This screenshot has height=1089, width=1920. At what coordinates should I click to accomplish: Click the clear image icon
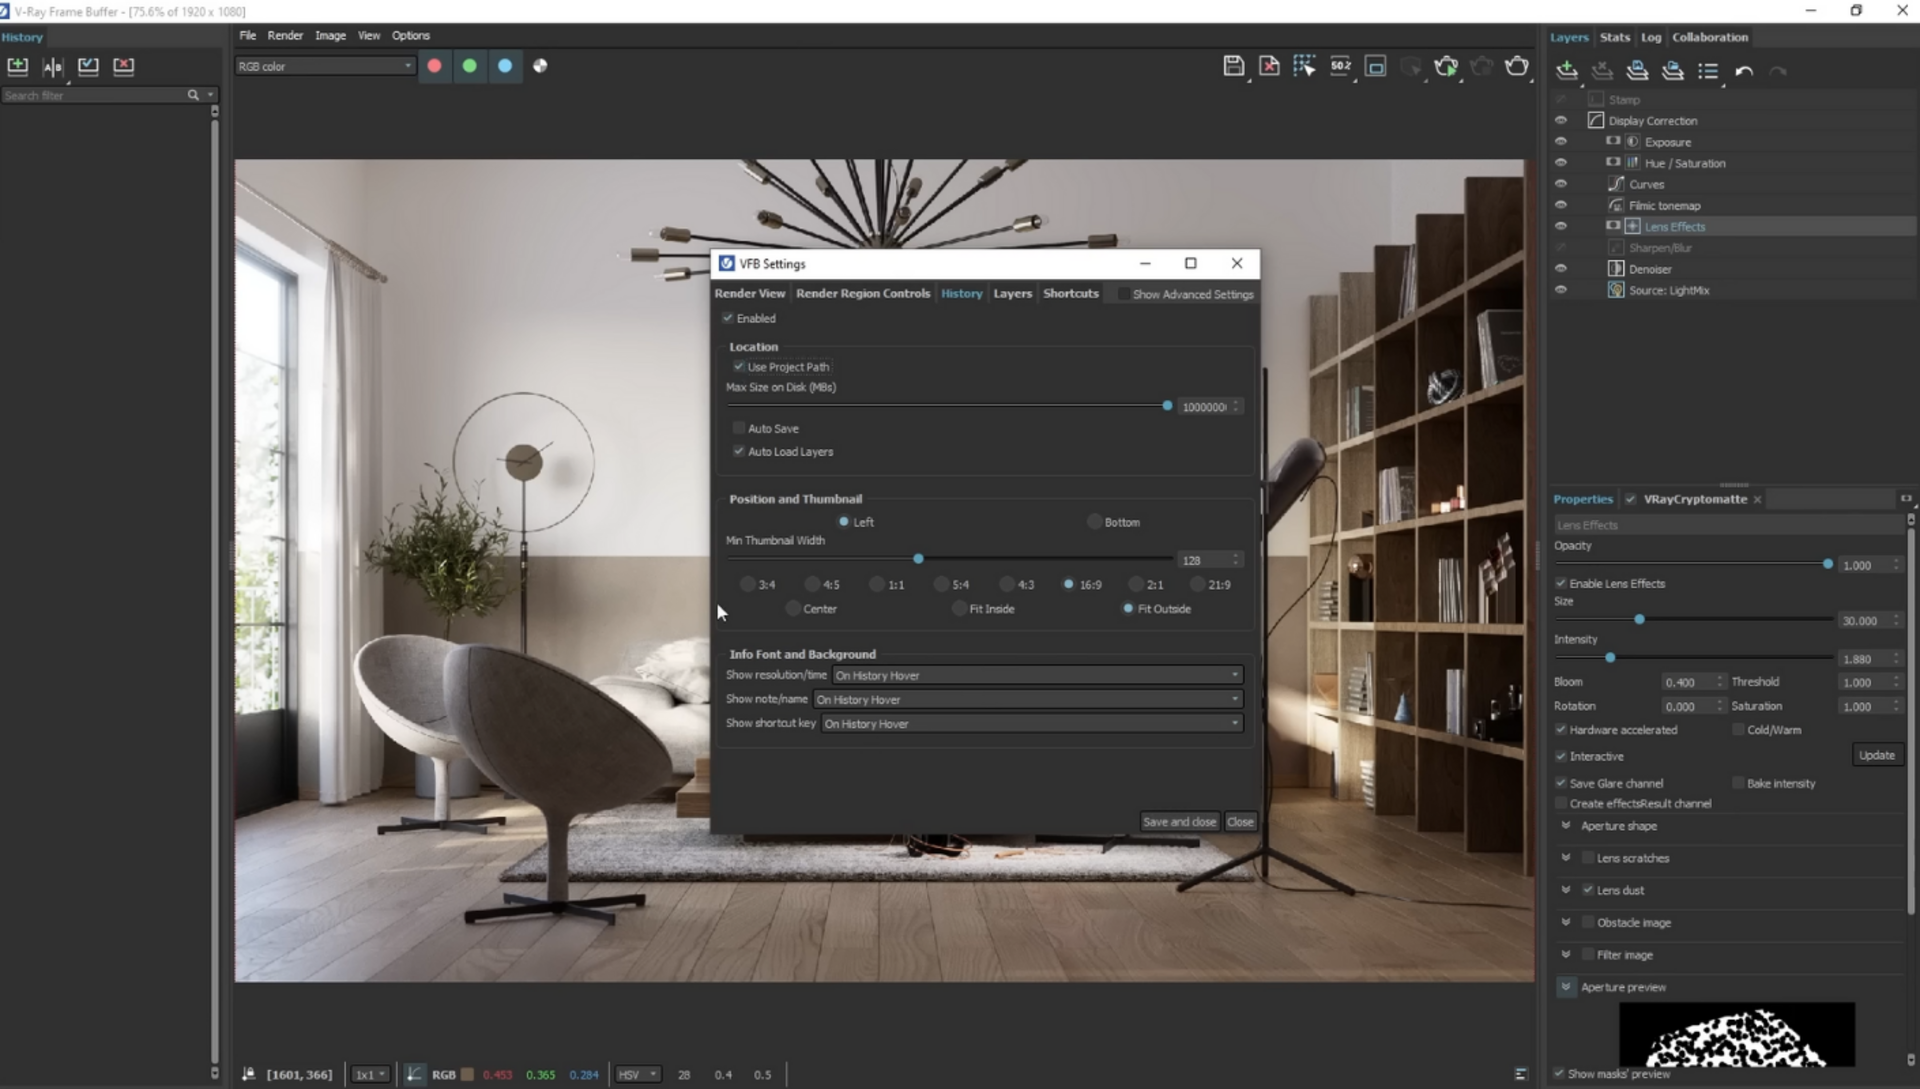click(x=1269, y=66)
